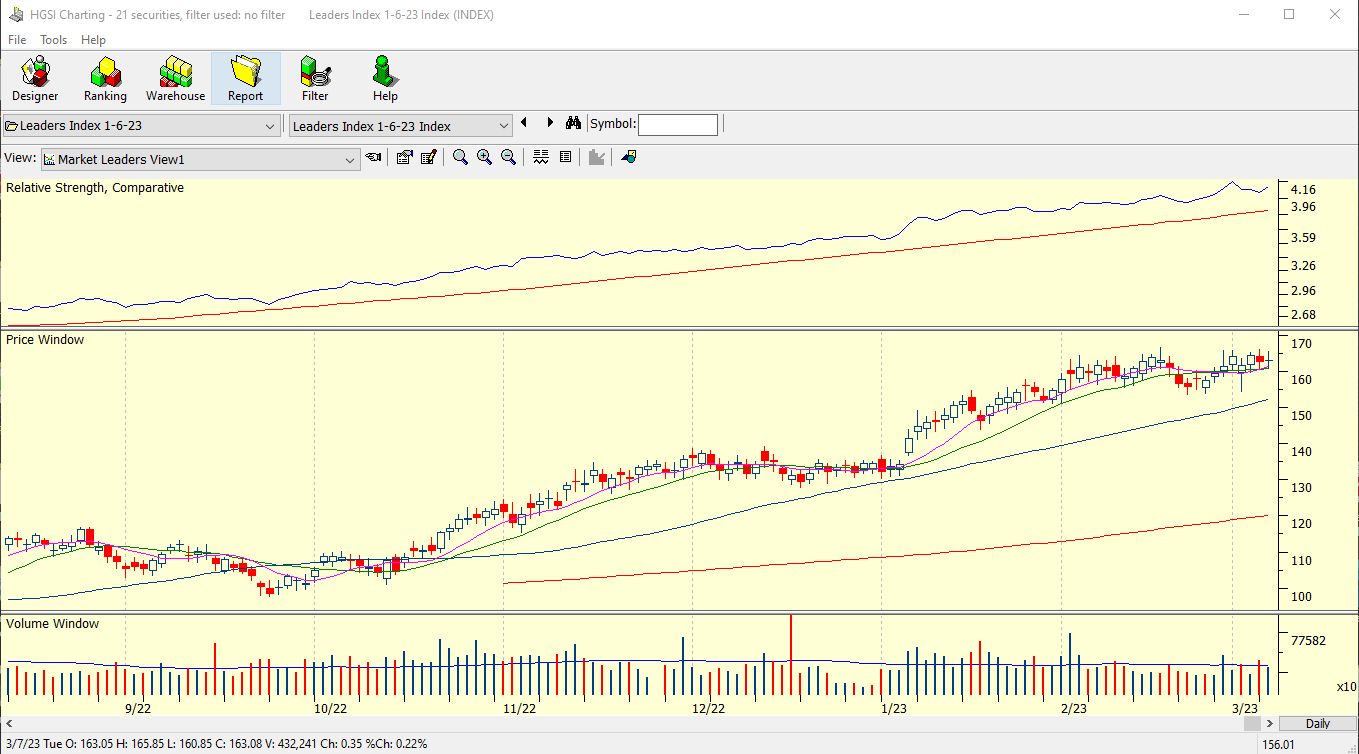Open the Ranking tool
1359x754 pixels.
click(x=105, y=79)
